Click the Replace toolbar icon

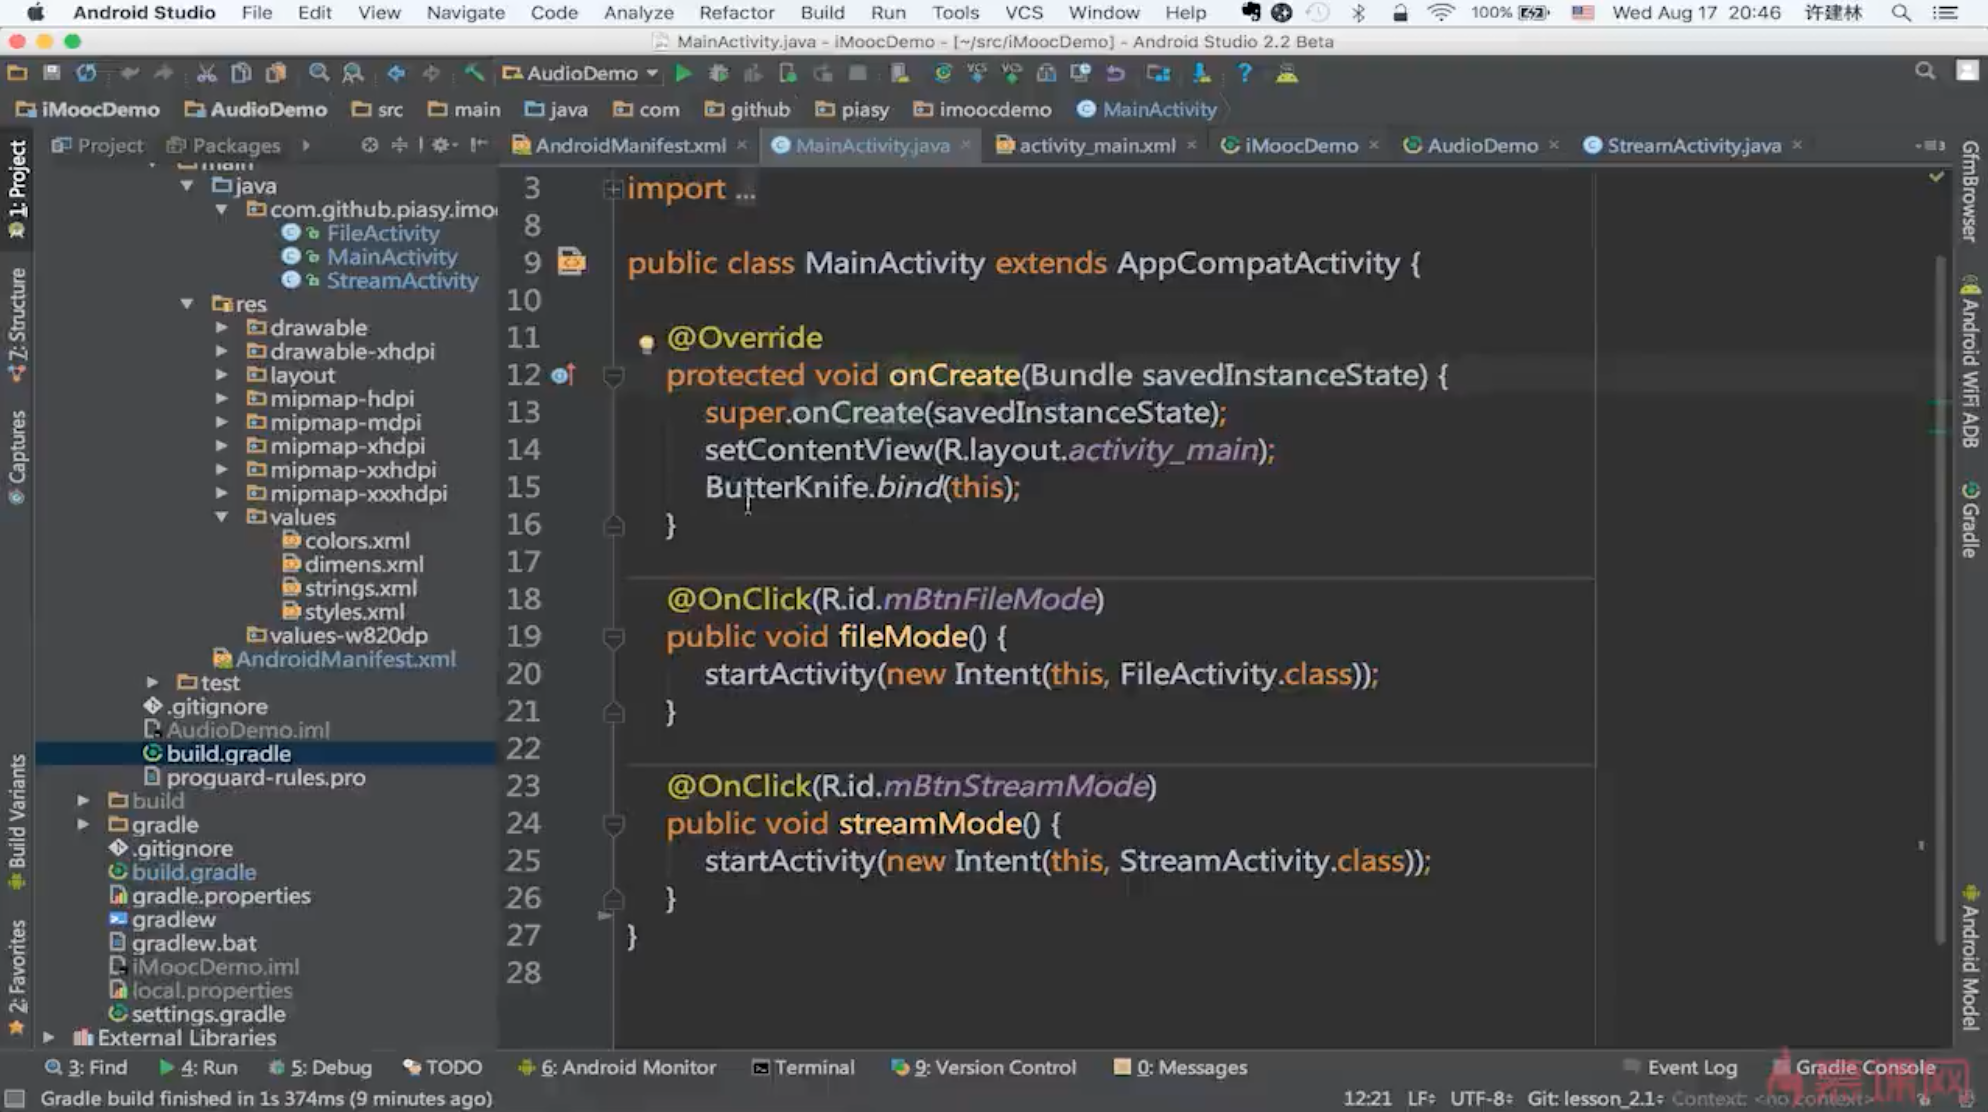(353, 73)
